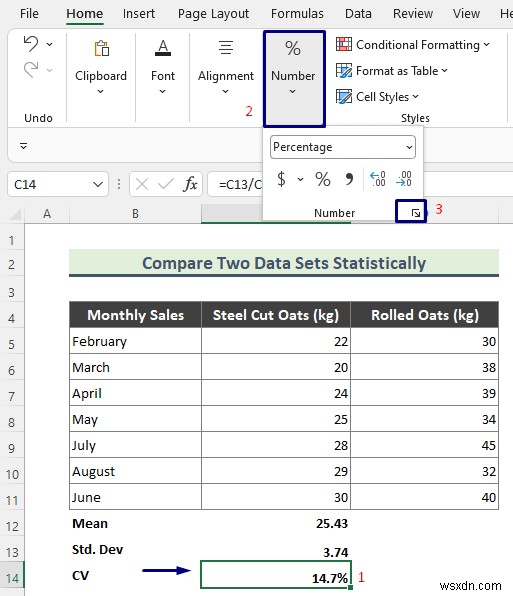Select the CV label cell
513x596 pixels.
pyautogui.click(x=135, y=575)
